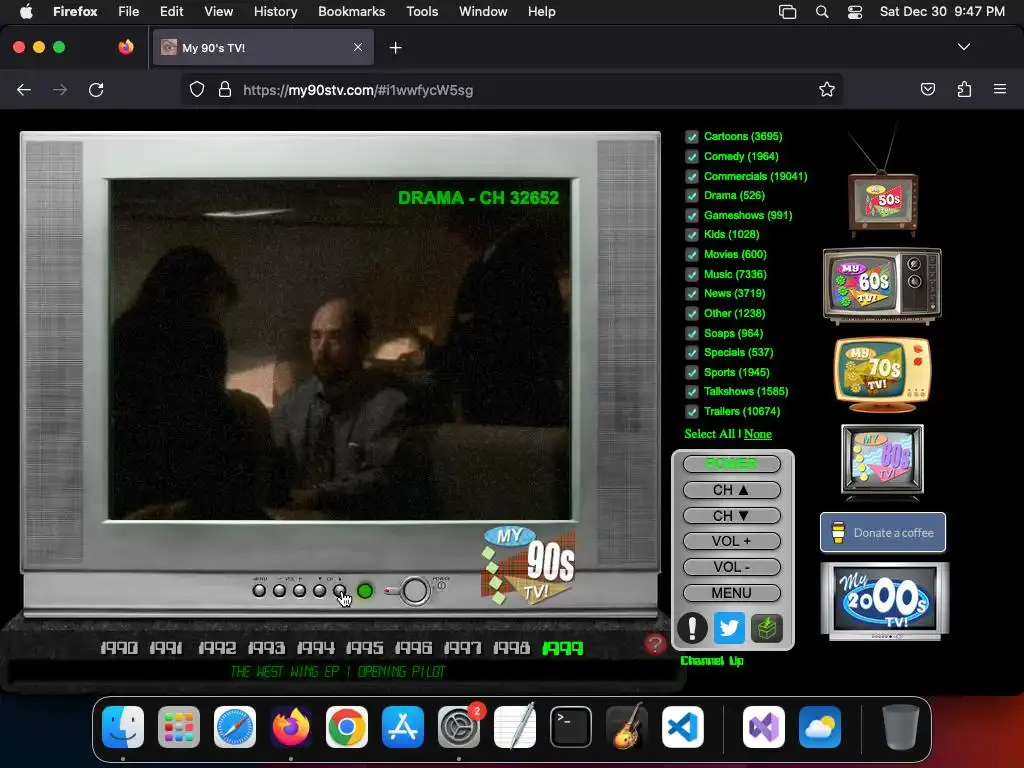
Task: Toggle the Commercials (19041) checkbox
Action: [x=692, y=176]
